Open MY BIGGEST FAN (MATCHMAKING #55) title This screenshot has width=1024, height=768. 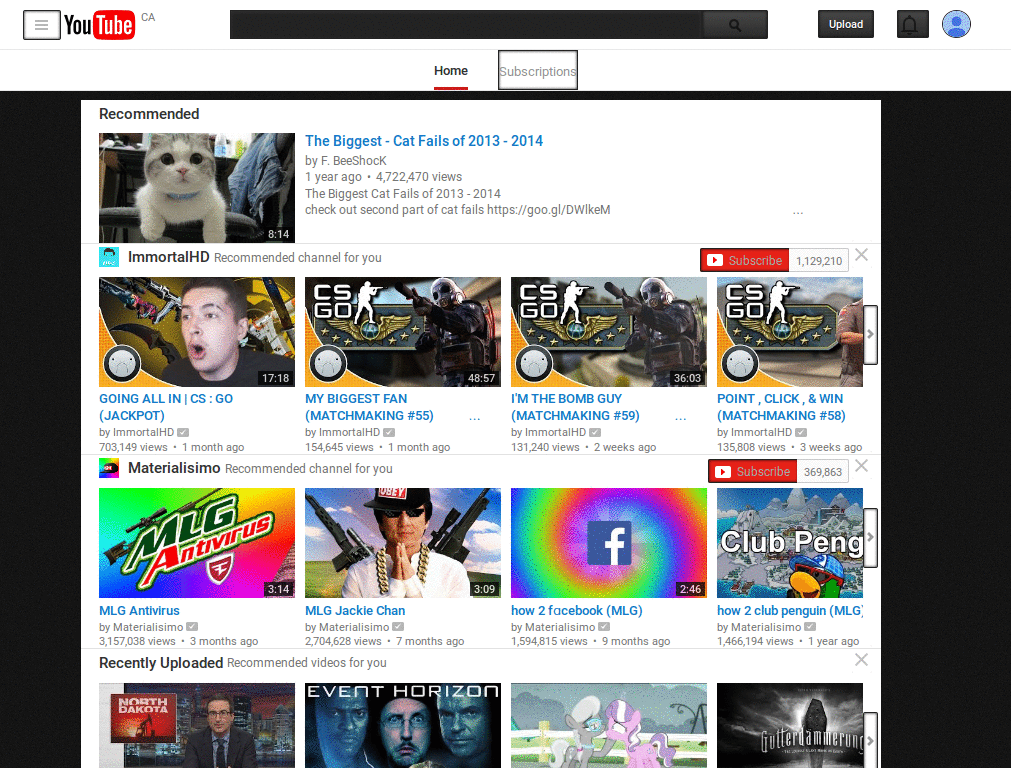(369, 407)
